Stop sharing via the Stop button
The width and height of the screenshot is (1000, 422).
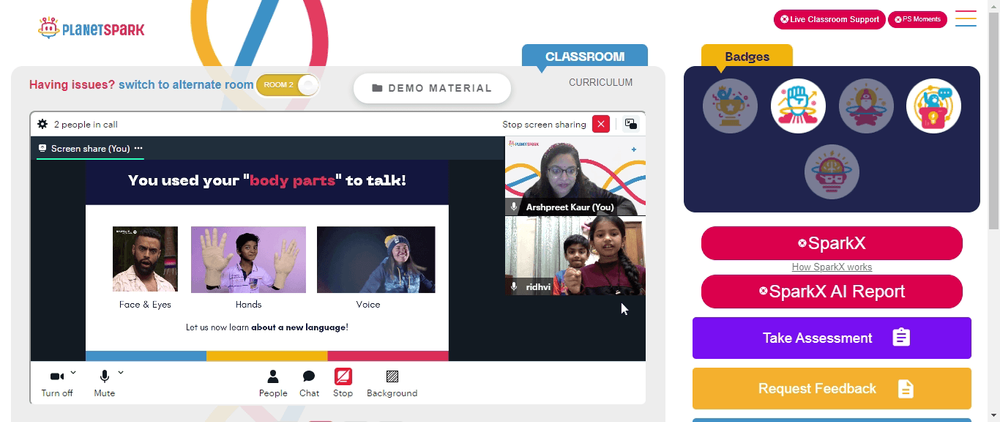click(343, 383)
